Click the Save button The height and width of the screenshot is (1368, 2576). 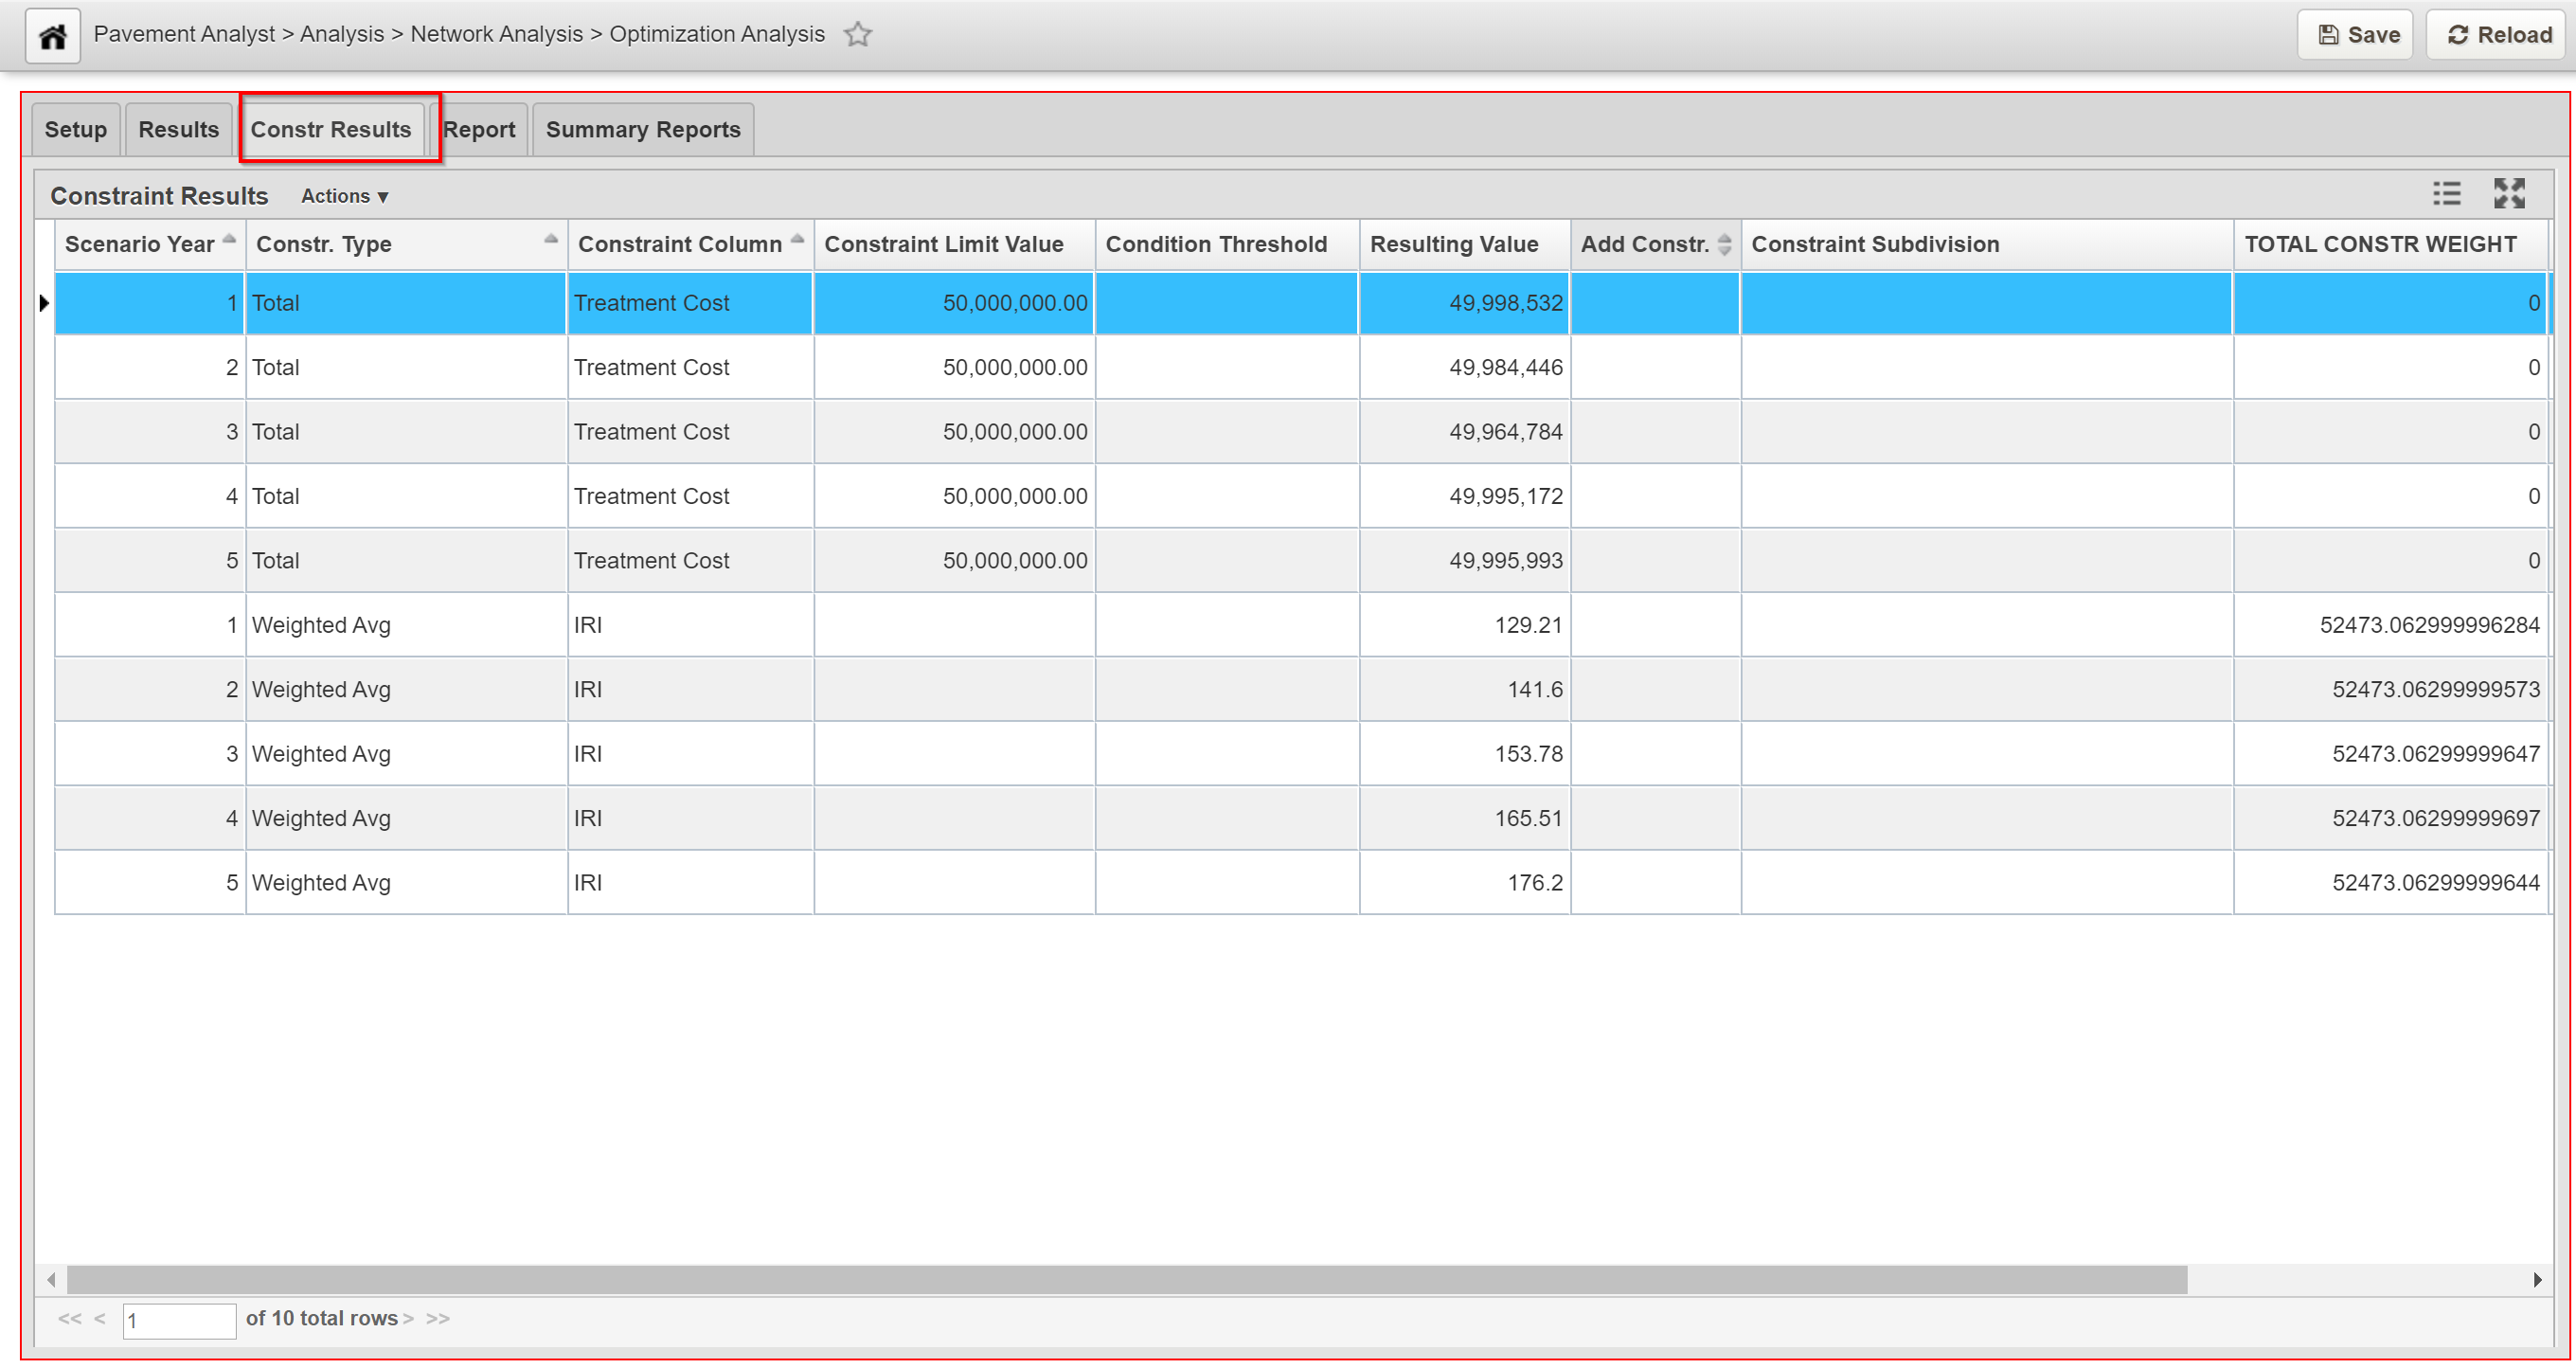click(x=2357, y=35)
